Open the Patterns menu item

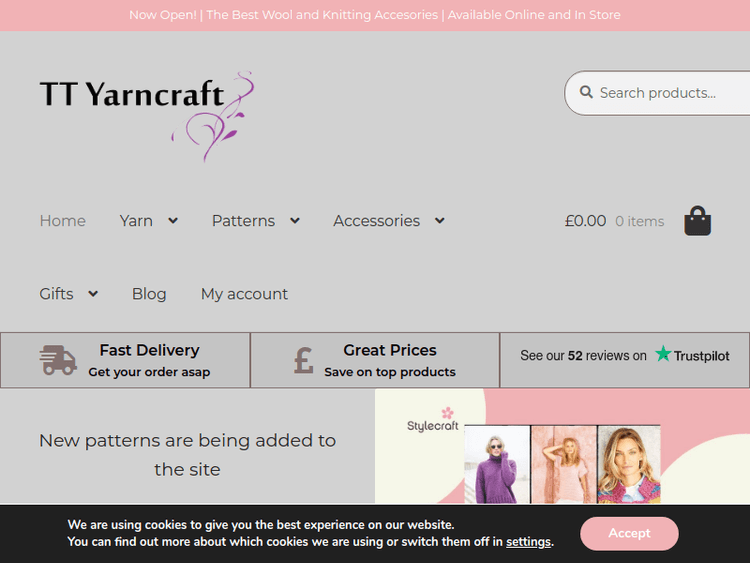[243, 221]
